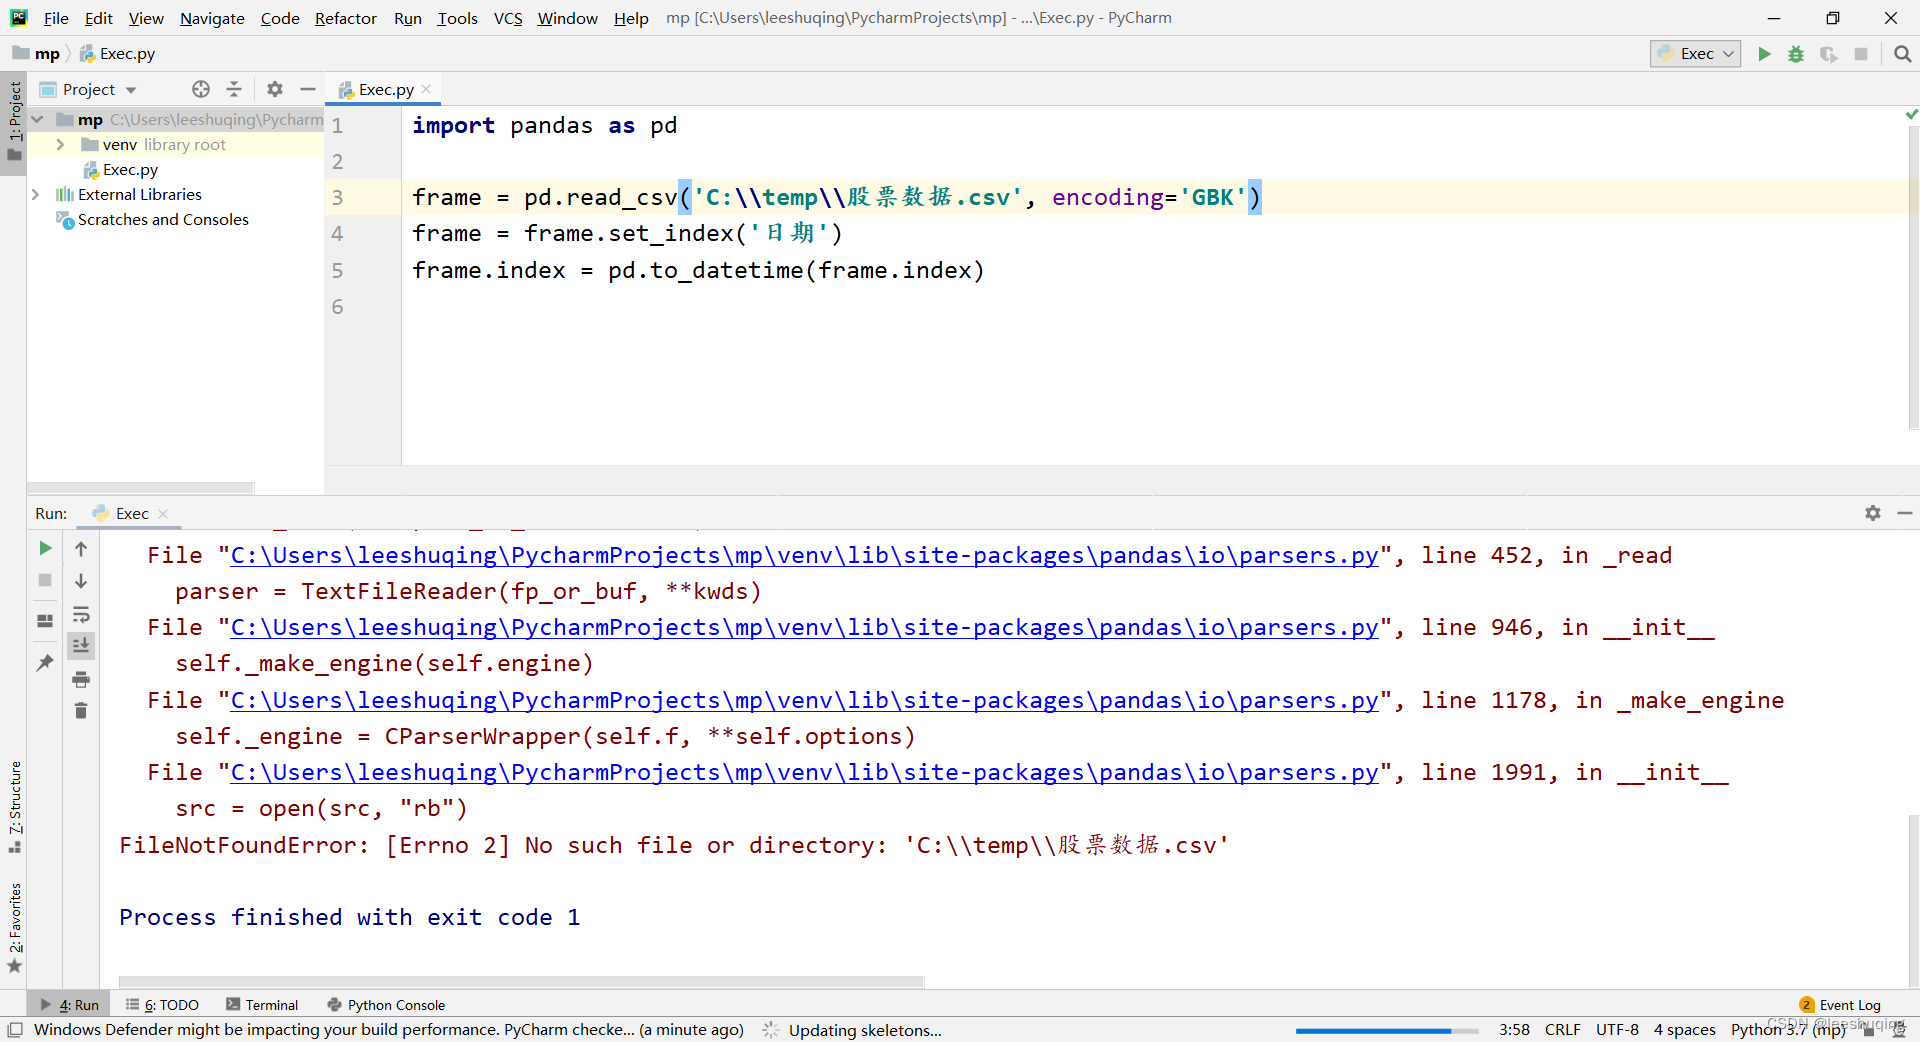Open Project panel settings gear
Image resolution: width=1920 pixels, height=1042 pixels.
tap(275, 89)
